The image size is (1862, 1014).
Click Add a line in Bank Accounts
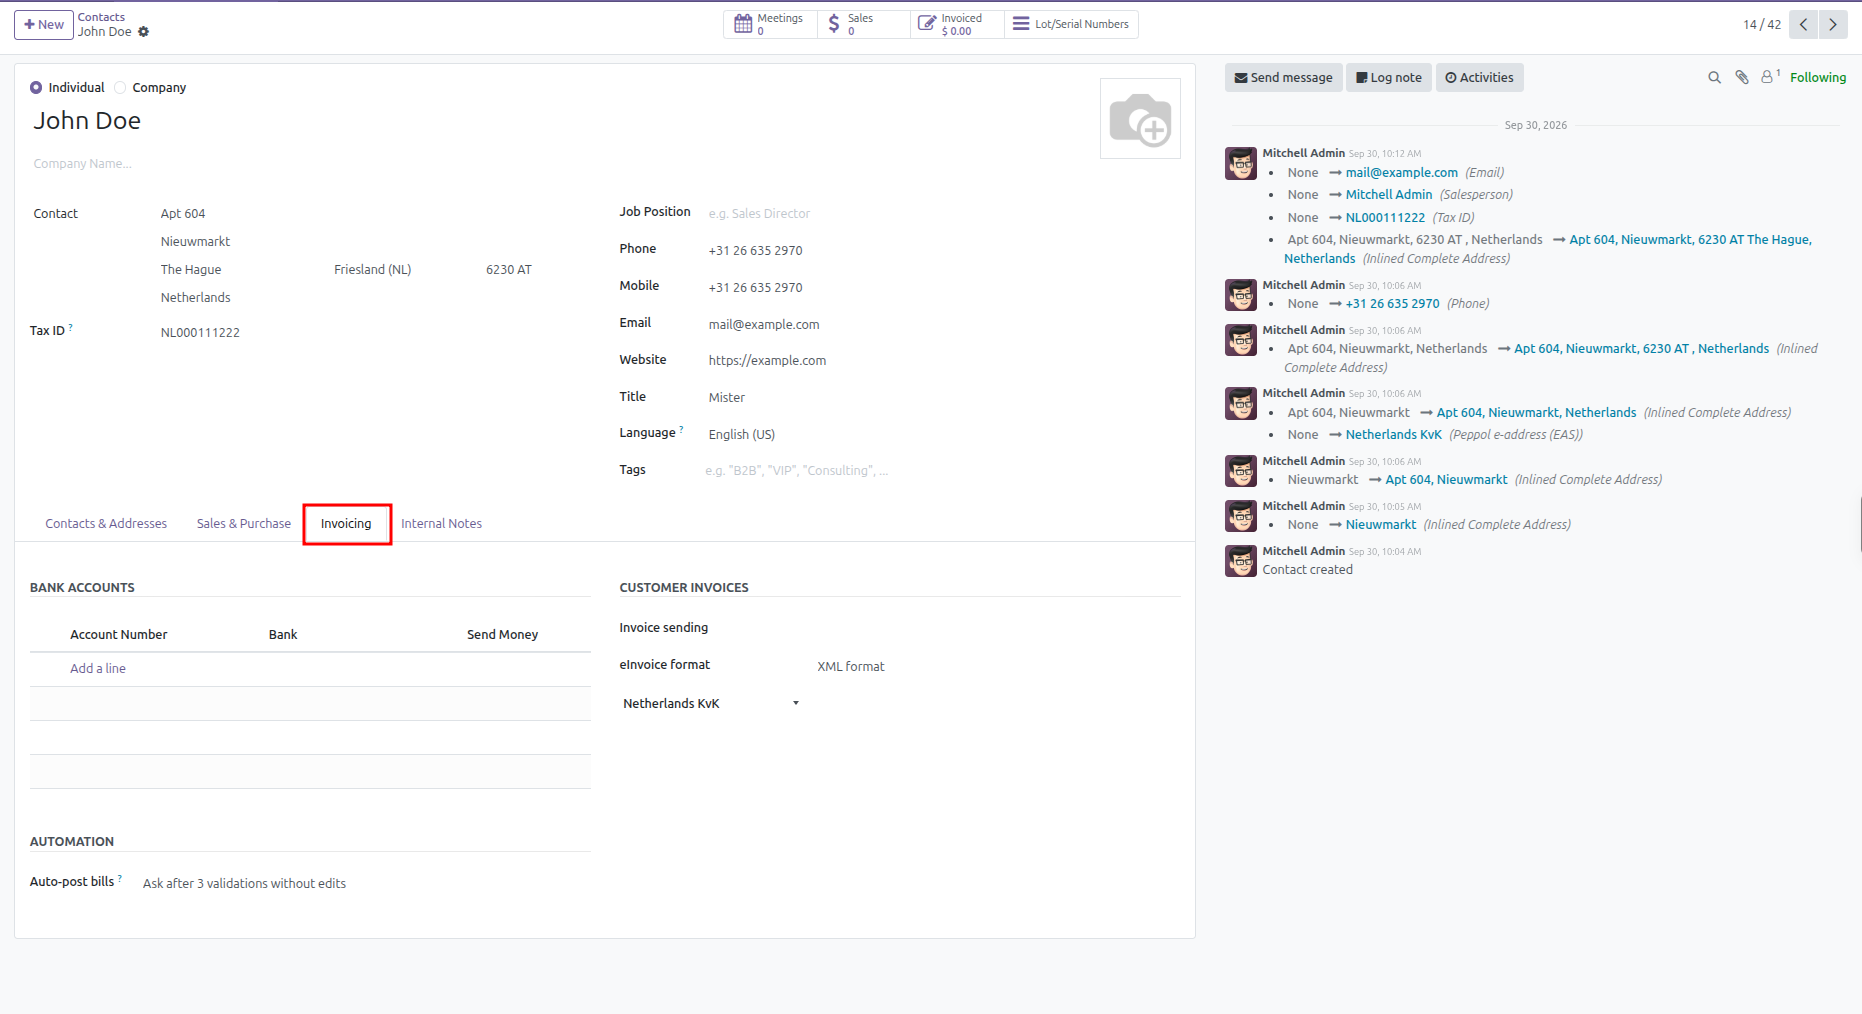(x=98, y=669)
